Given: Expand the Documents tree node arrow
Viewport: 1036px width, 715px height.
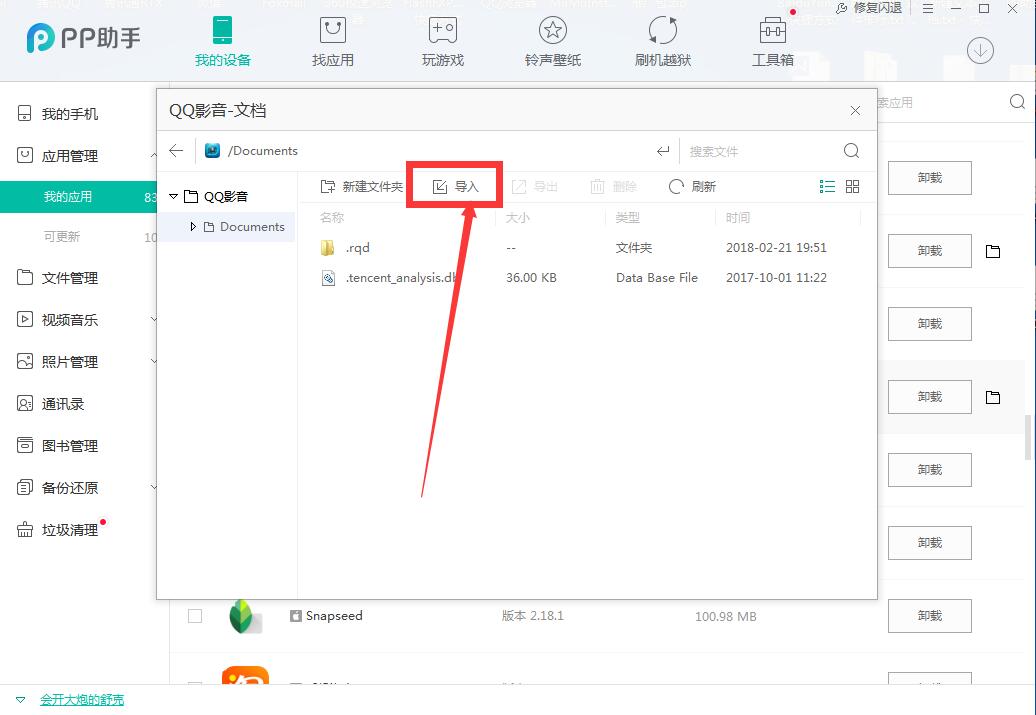Looking at the screenshot, I should (193, 227).
